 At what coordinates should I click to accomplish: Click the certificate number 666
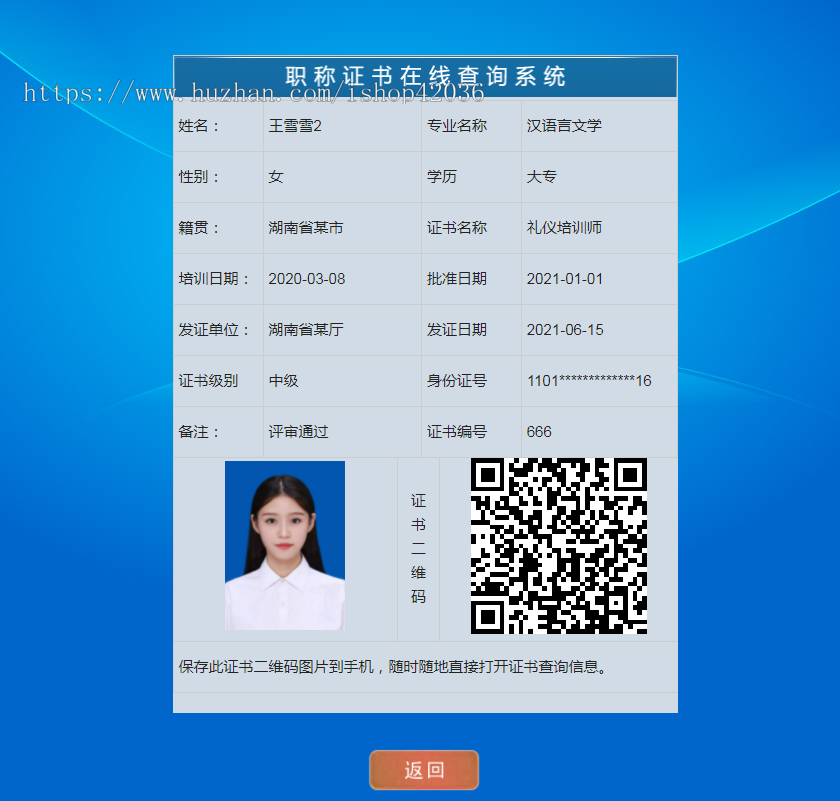539,432
